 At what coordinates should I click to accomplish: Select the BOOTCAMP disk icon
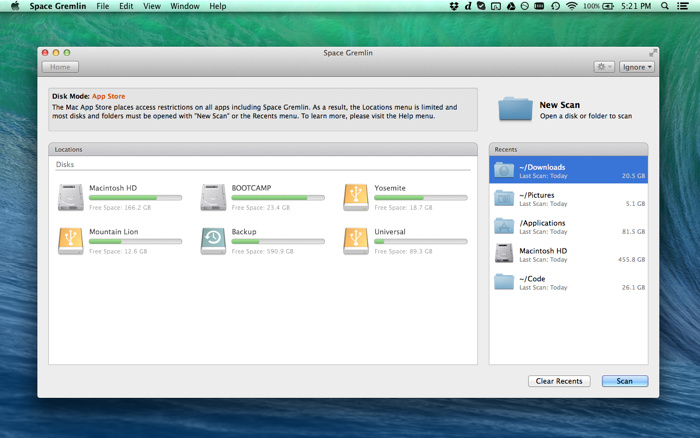pyautogui.click(x=213, y=197)
